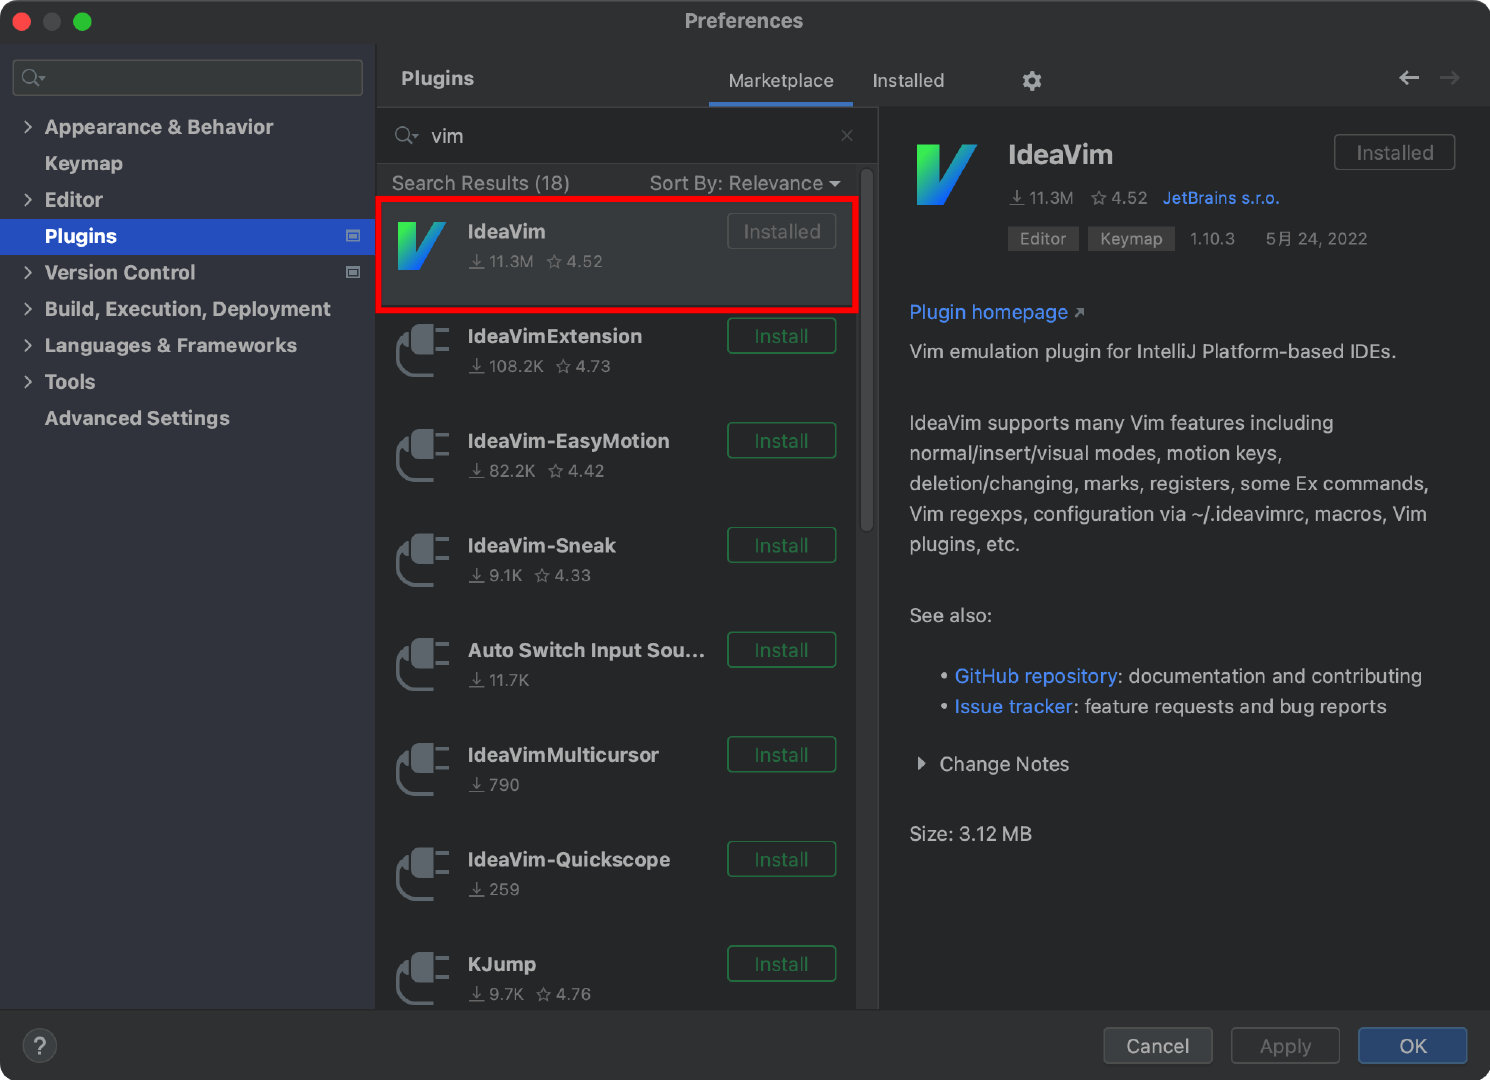Click the IdeaVim-EasyMotion plug icon

tap(422, 455)
